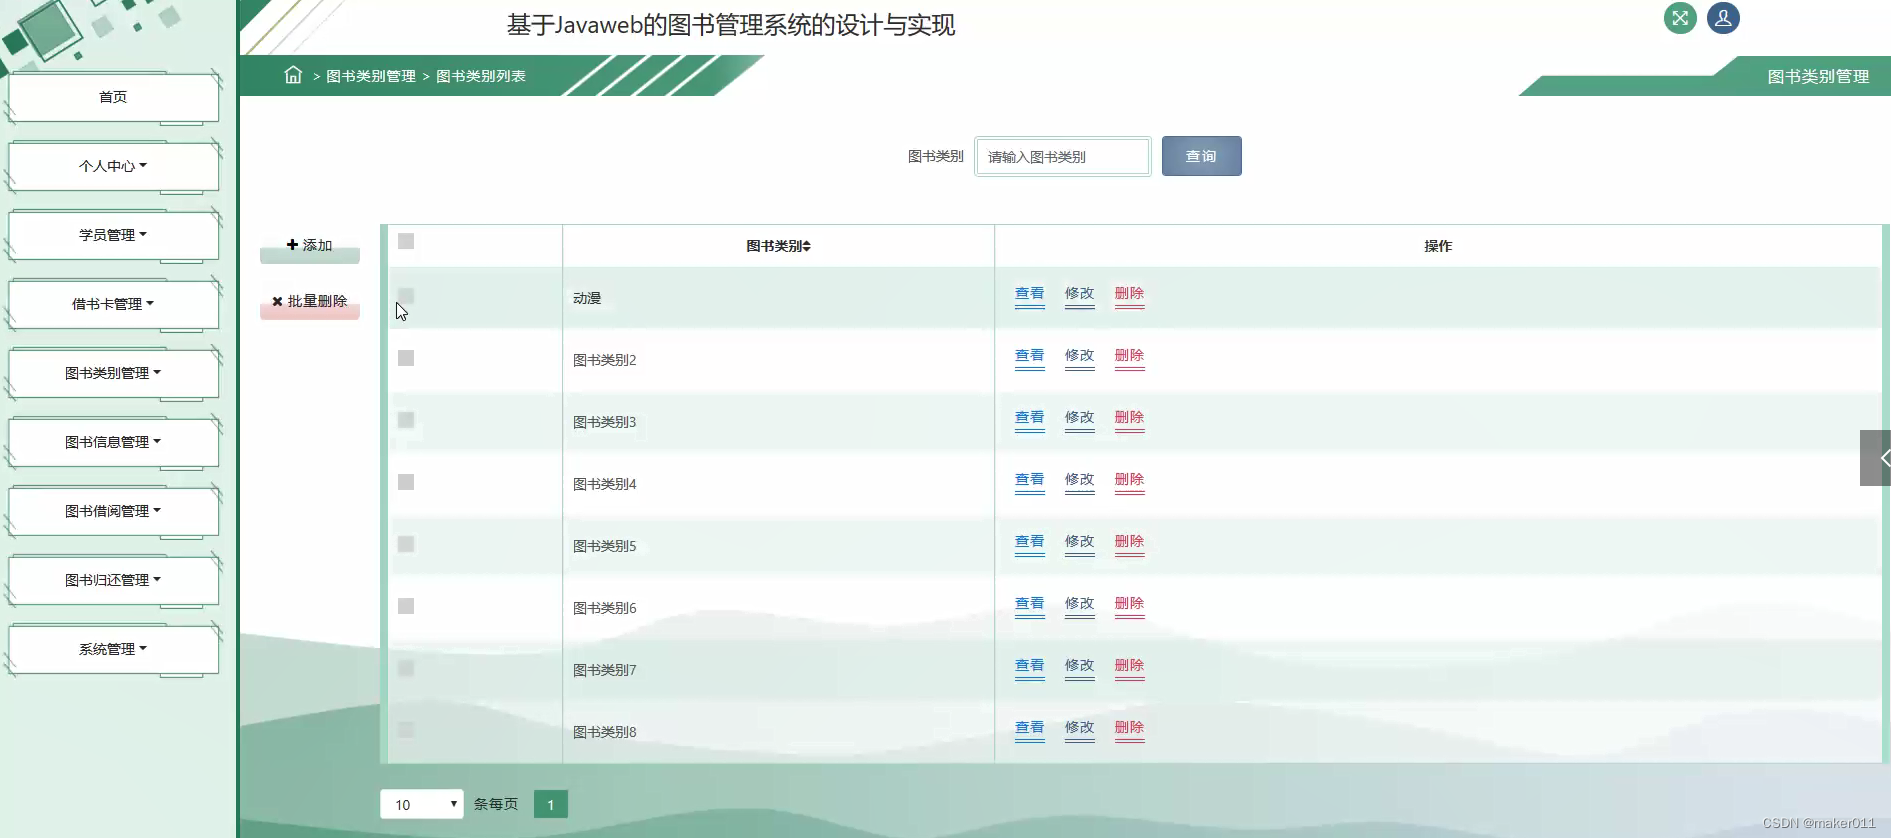Check the box for 图书类别2 row

point(406,358)
